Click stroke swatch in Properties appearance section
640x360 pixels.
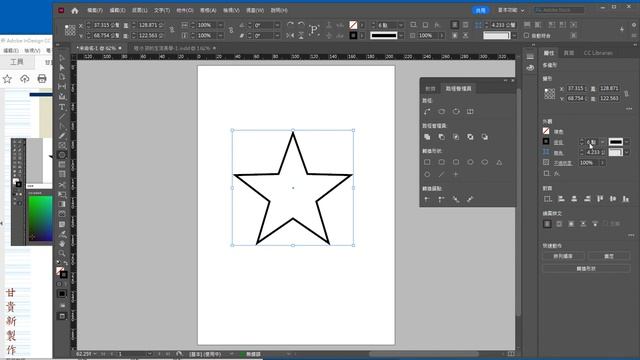pyautogui.click(x=546, y=141)
